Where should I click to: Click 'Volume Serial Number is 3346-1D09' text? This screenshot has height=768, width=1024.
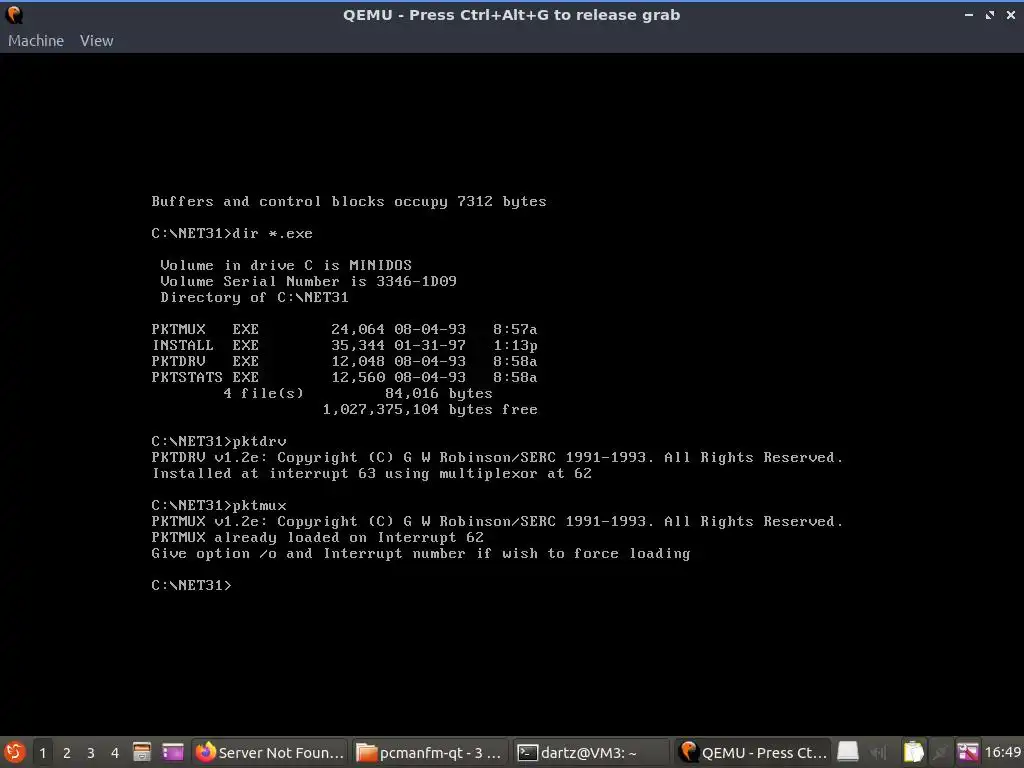(x=308, y=281)
